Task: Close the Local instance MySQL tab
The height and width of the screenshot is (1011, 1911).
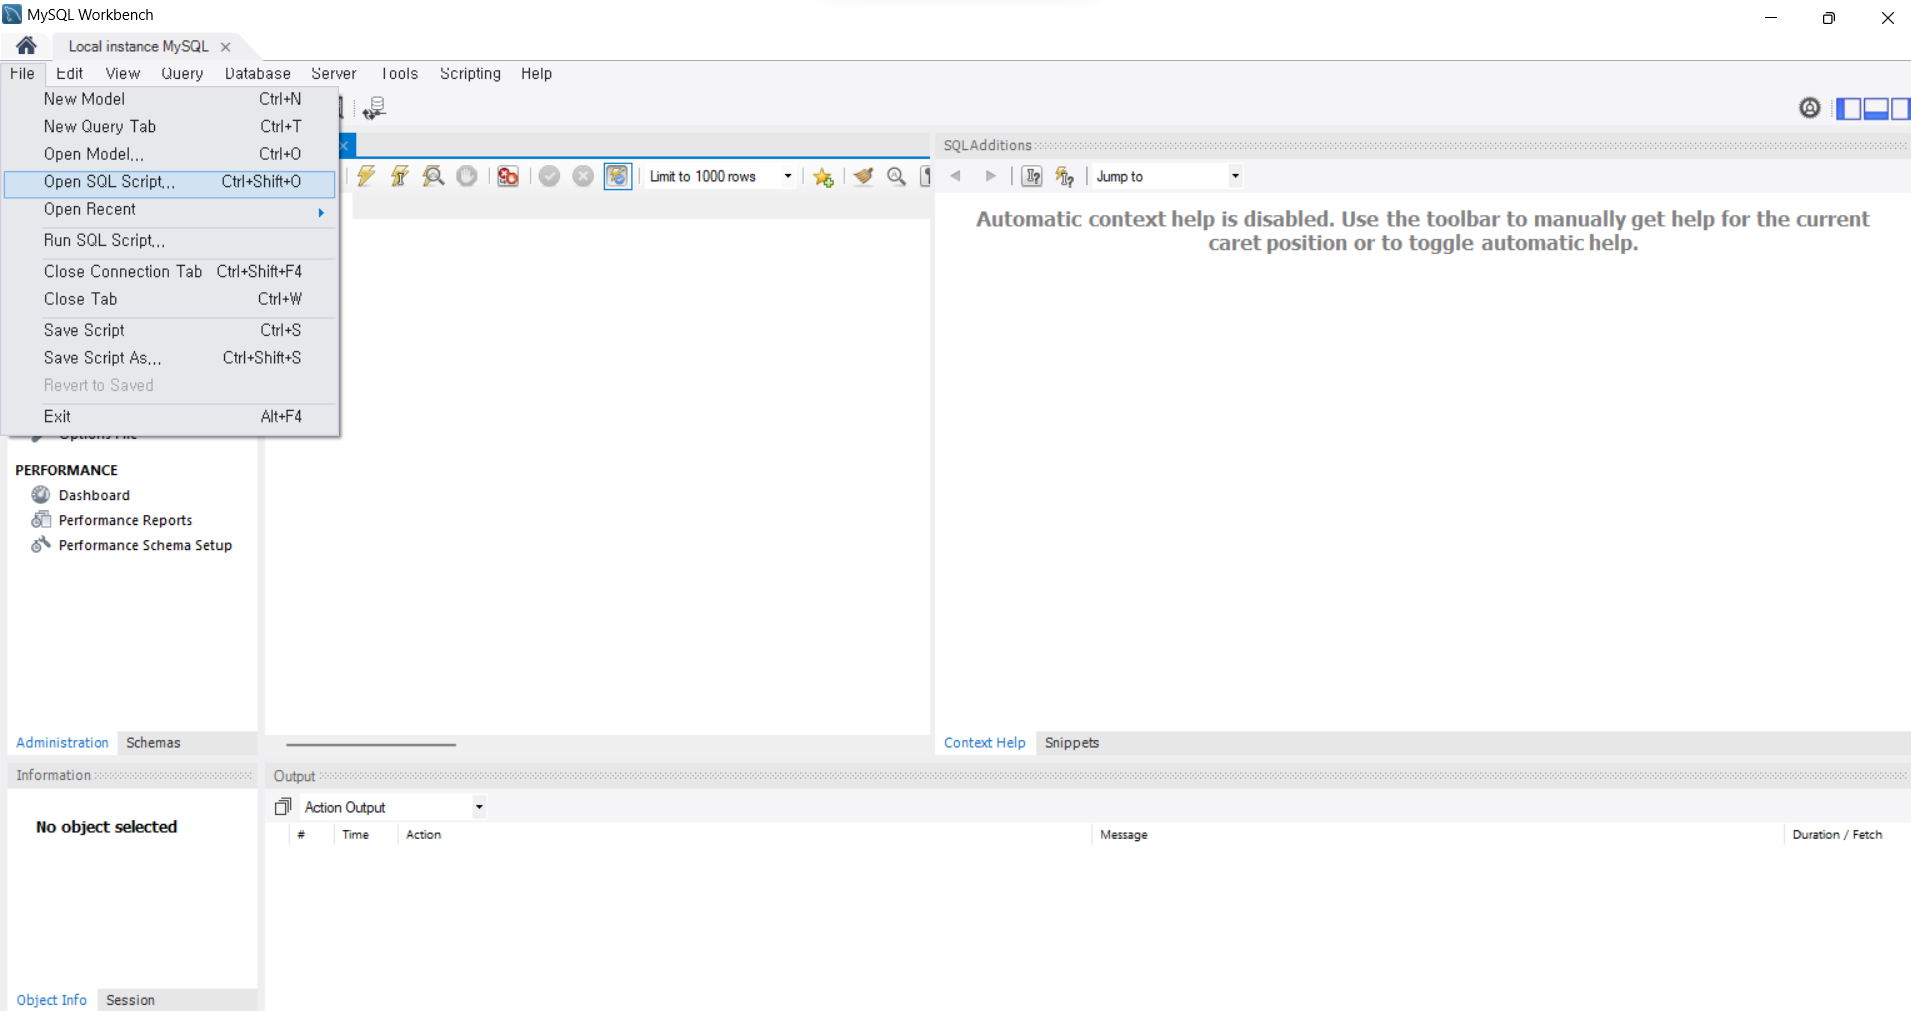Action: tap(226, 46)
